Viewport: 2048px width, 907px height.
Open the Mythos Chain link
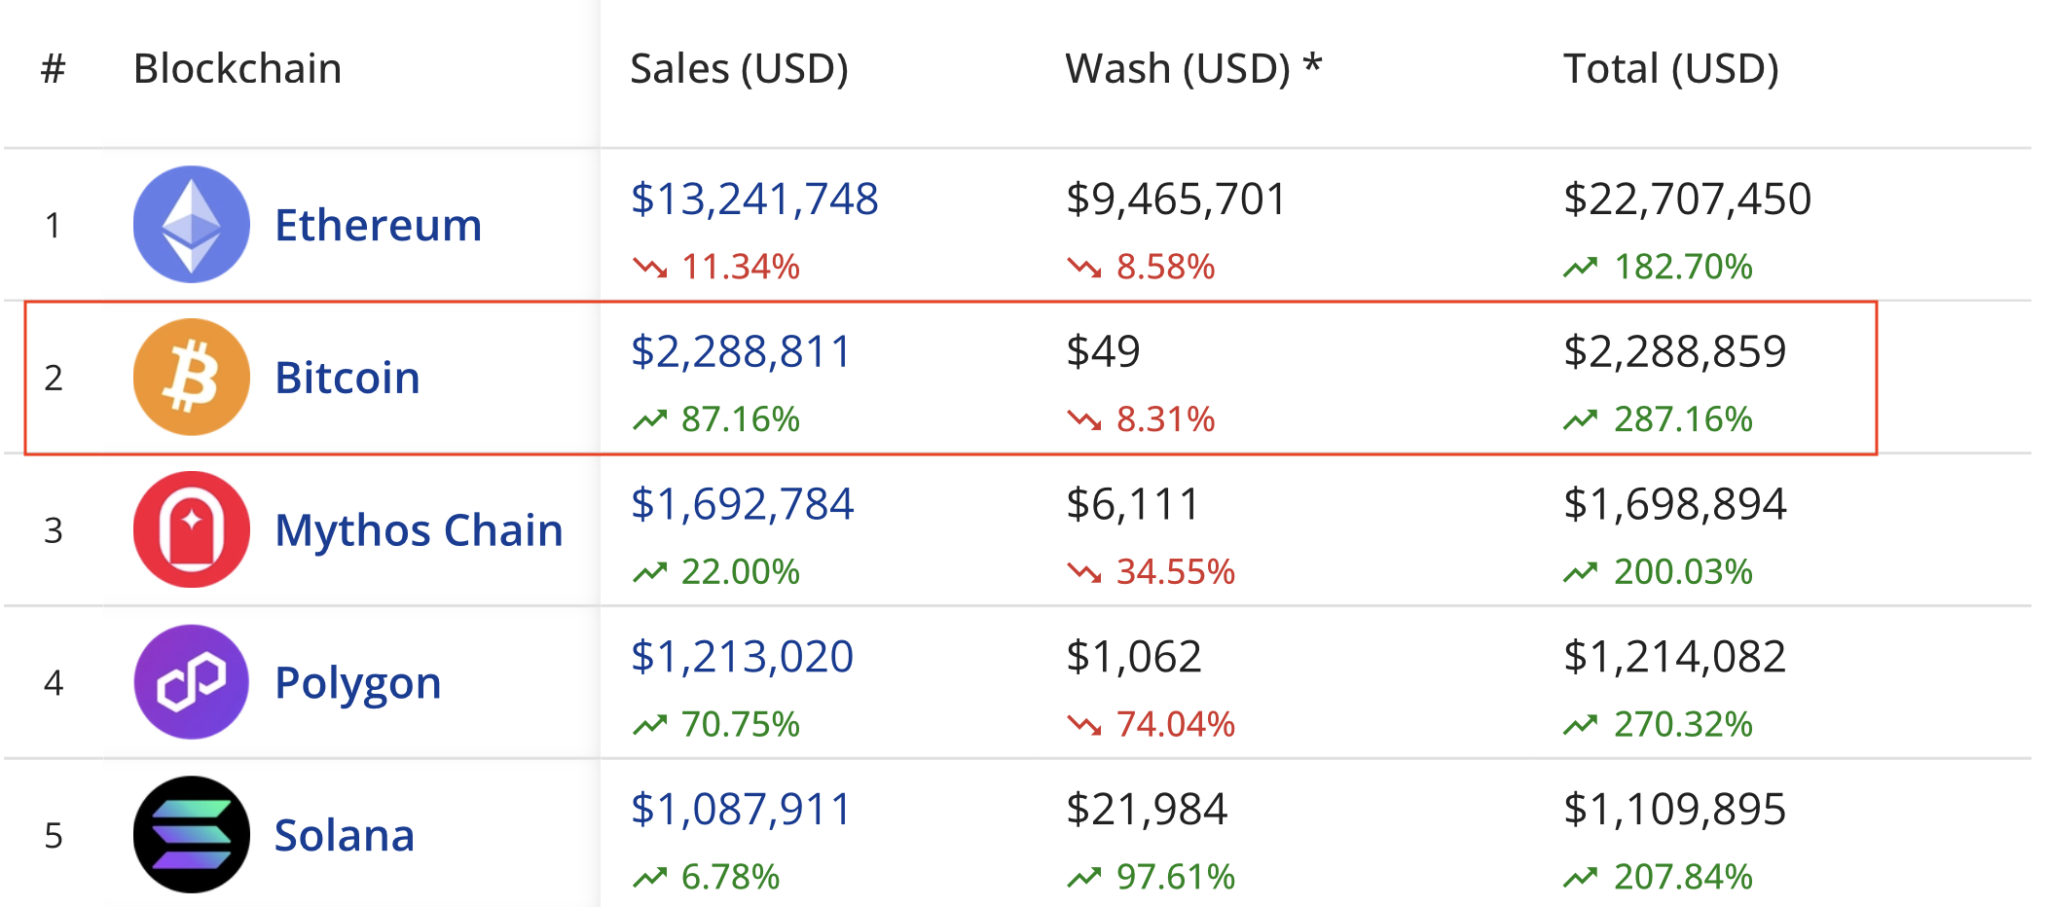pyautogui.click(x=419, y=530)
